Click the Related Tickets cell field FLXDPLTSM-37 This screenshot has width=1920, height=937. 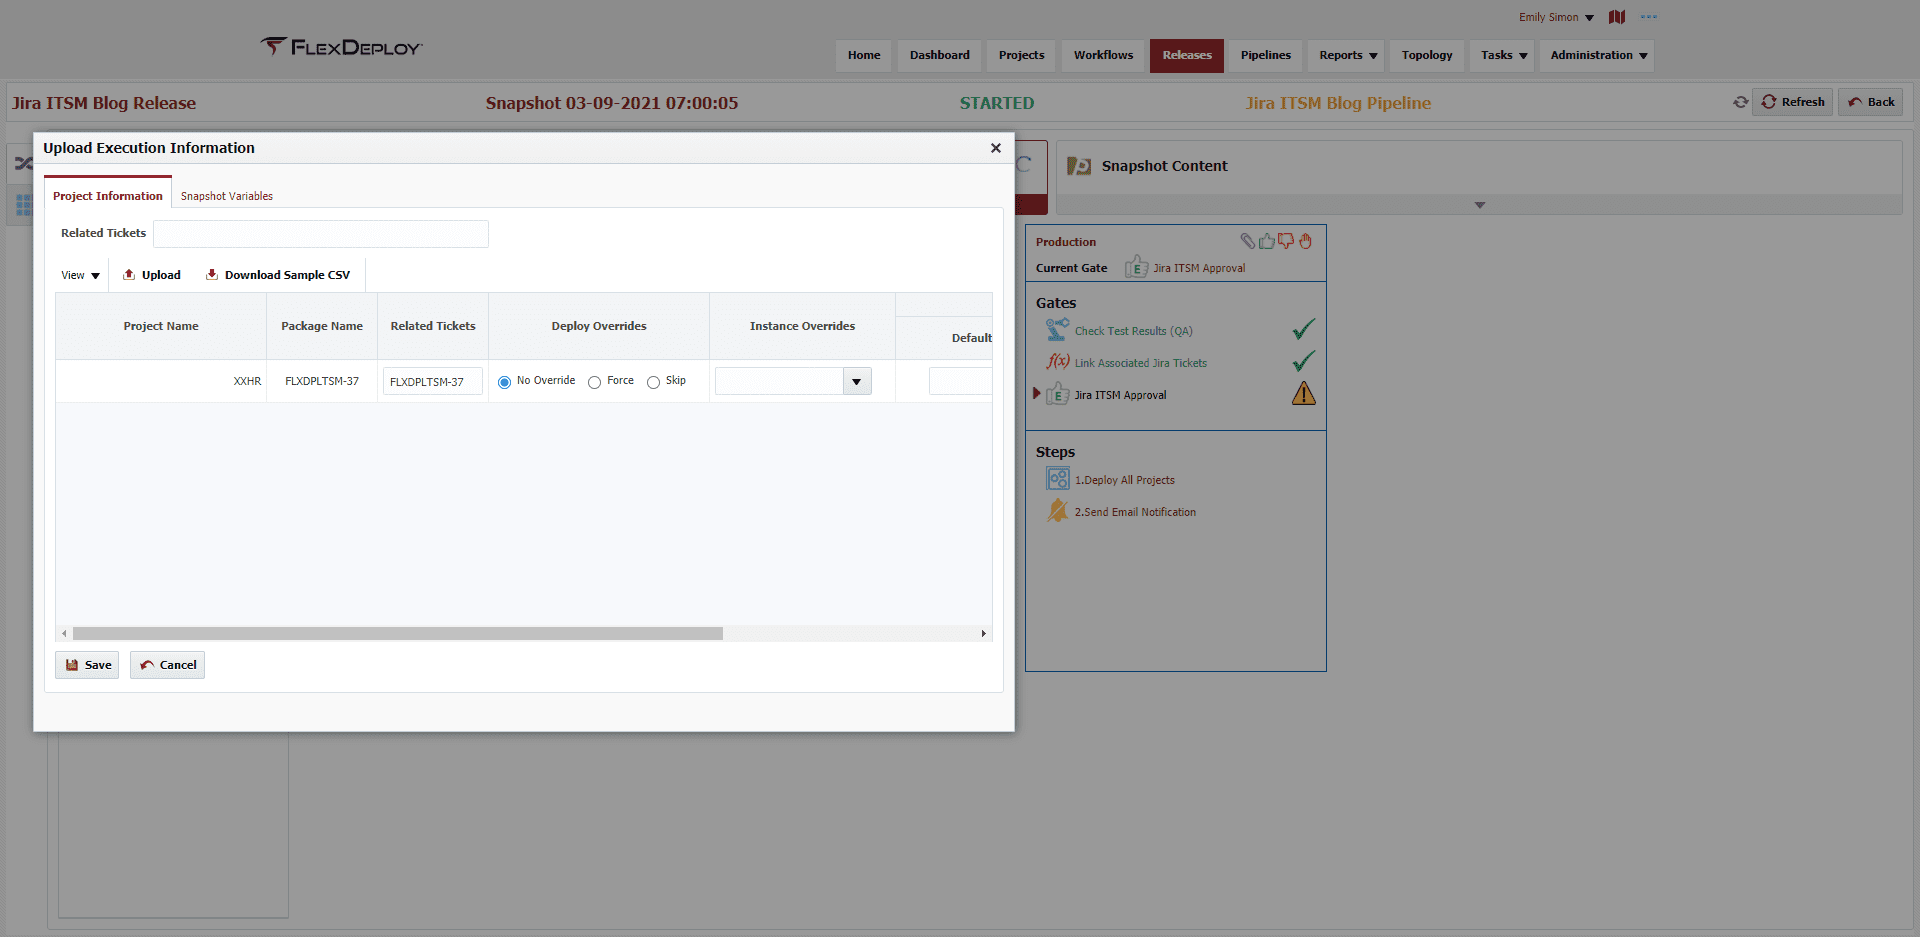pyautogui.click(x=432, y=381)
